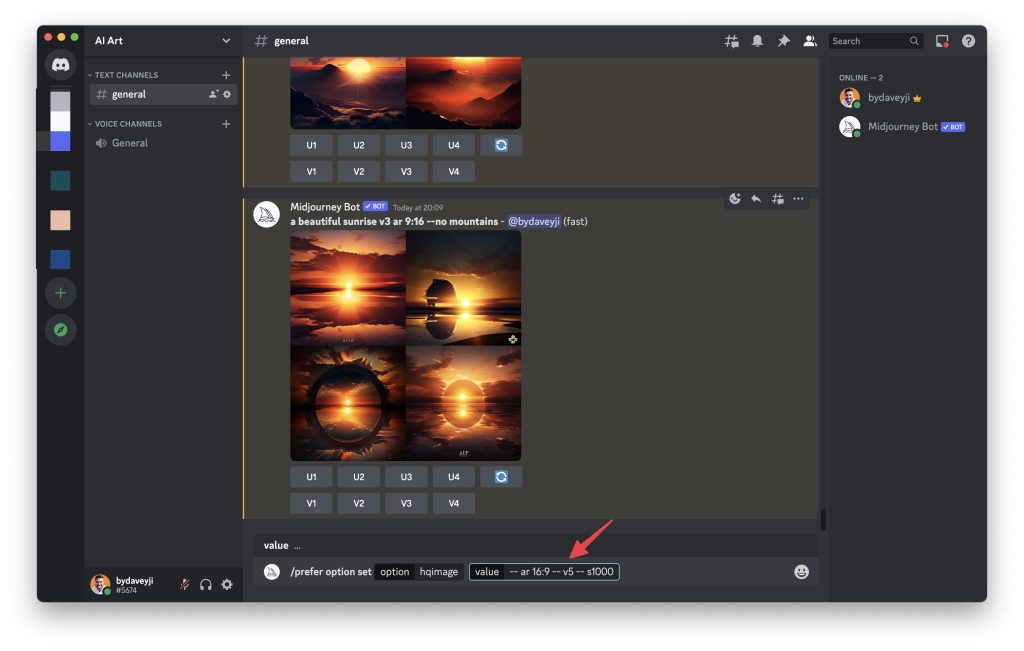Make variation V3 in lower grid
This screenshot has height=651, width=1024.
(406, 503)
